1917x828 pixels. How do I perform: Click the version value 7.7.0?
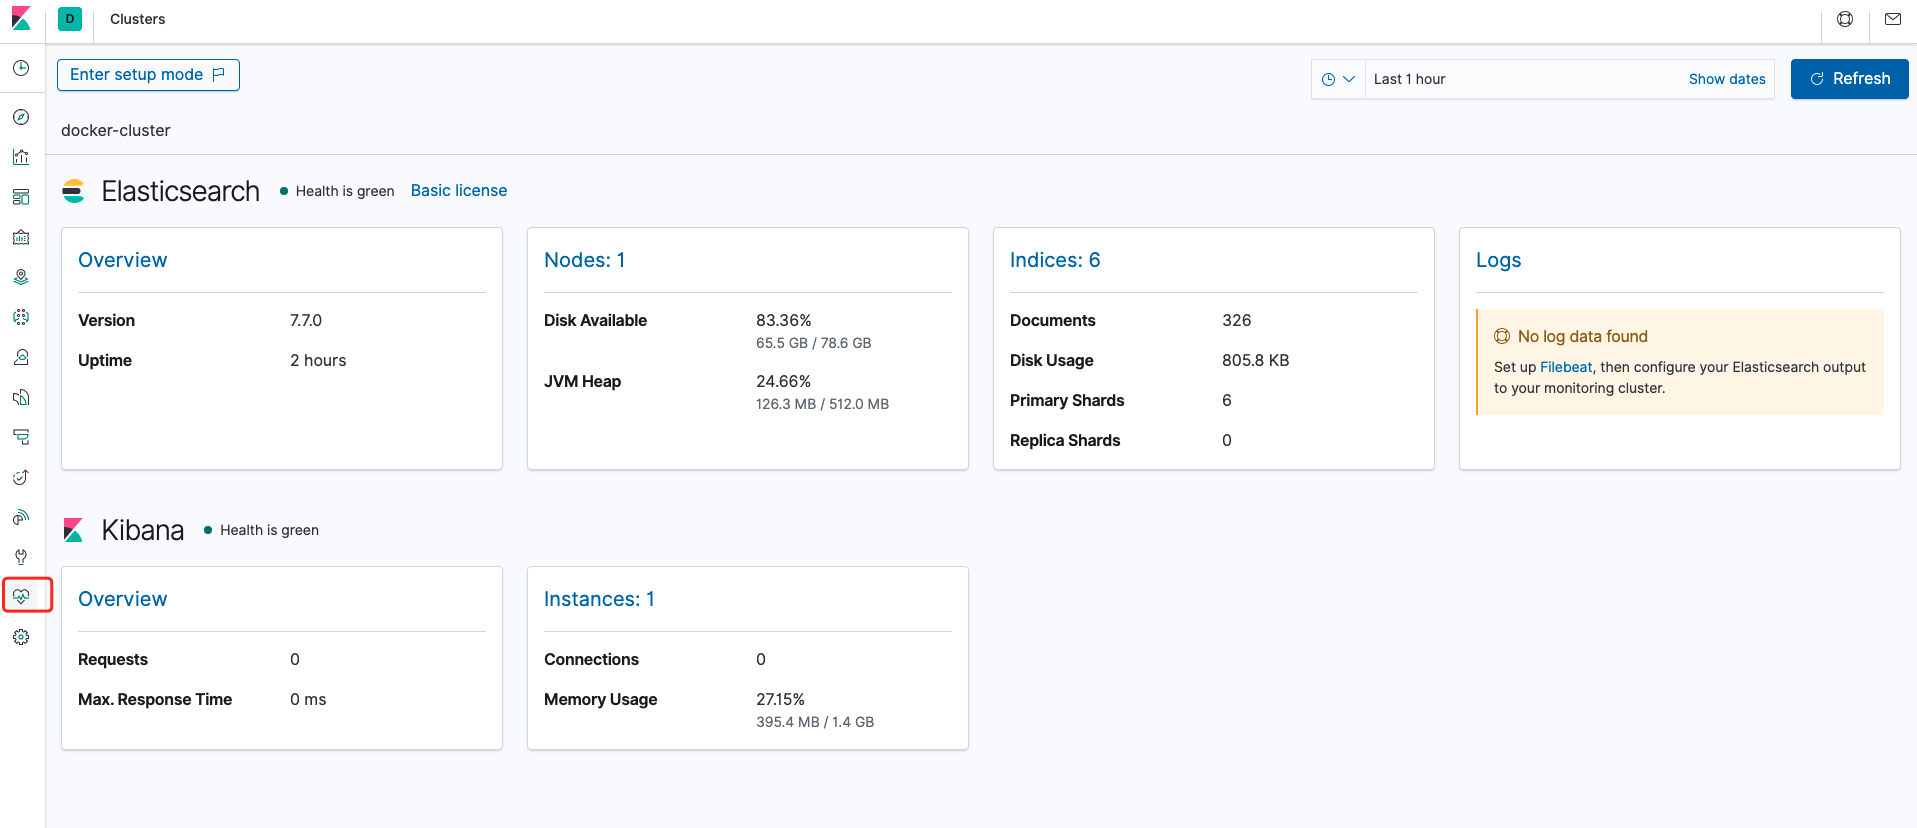(x=306, y=320)
